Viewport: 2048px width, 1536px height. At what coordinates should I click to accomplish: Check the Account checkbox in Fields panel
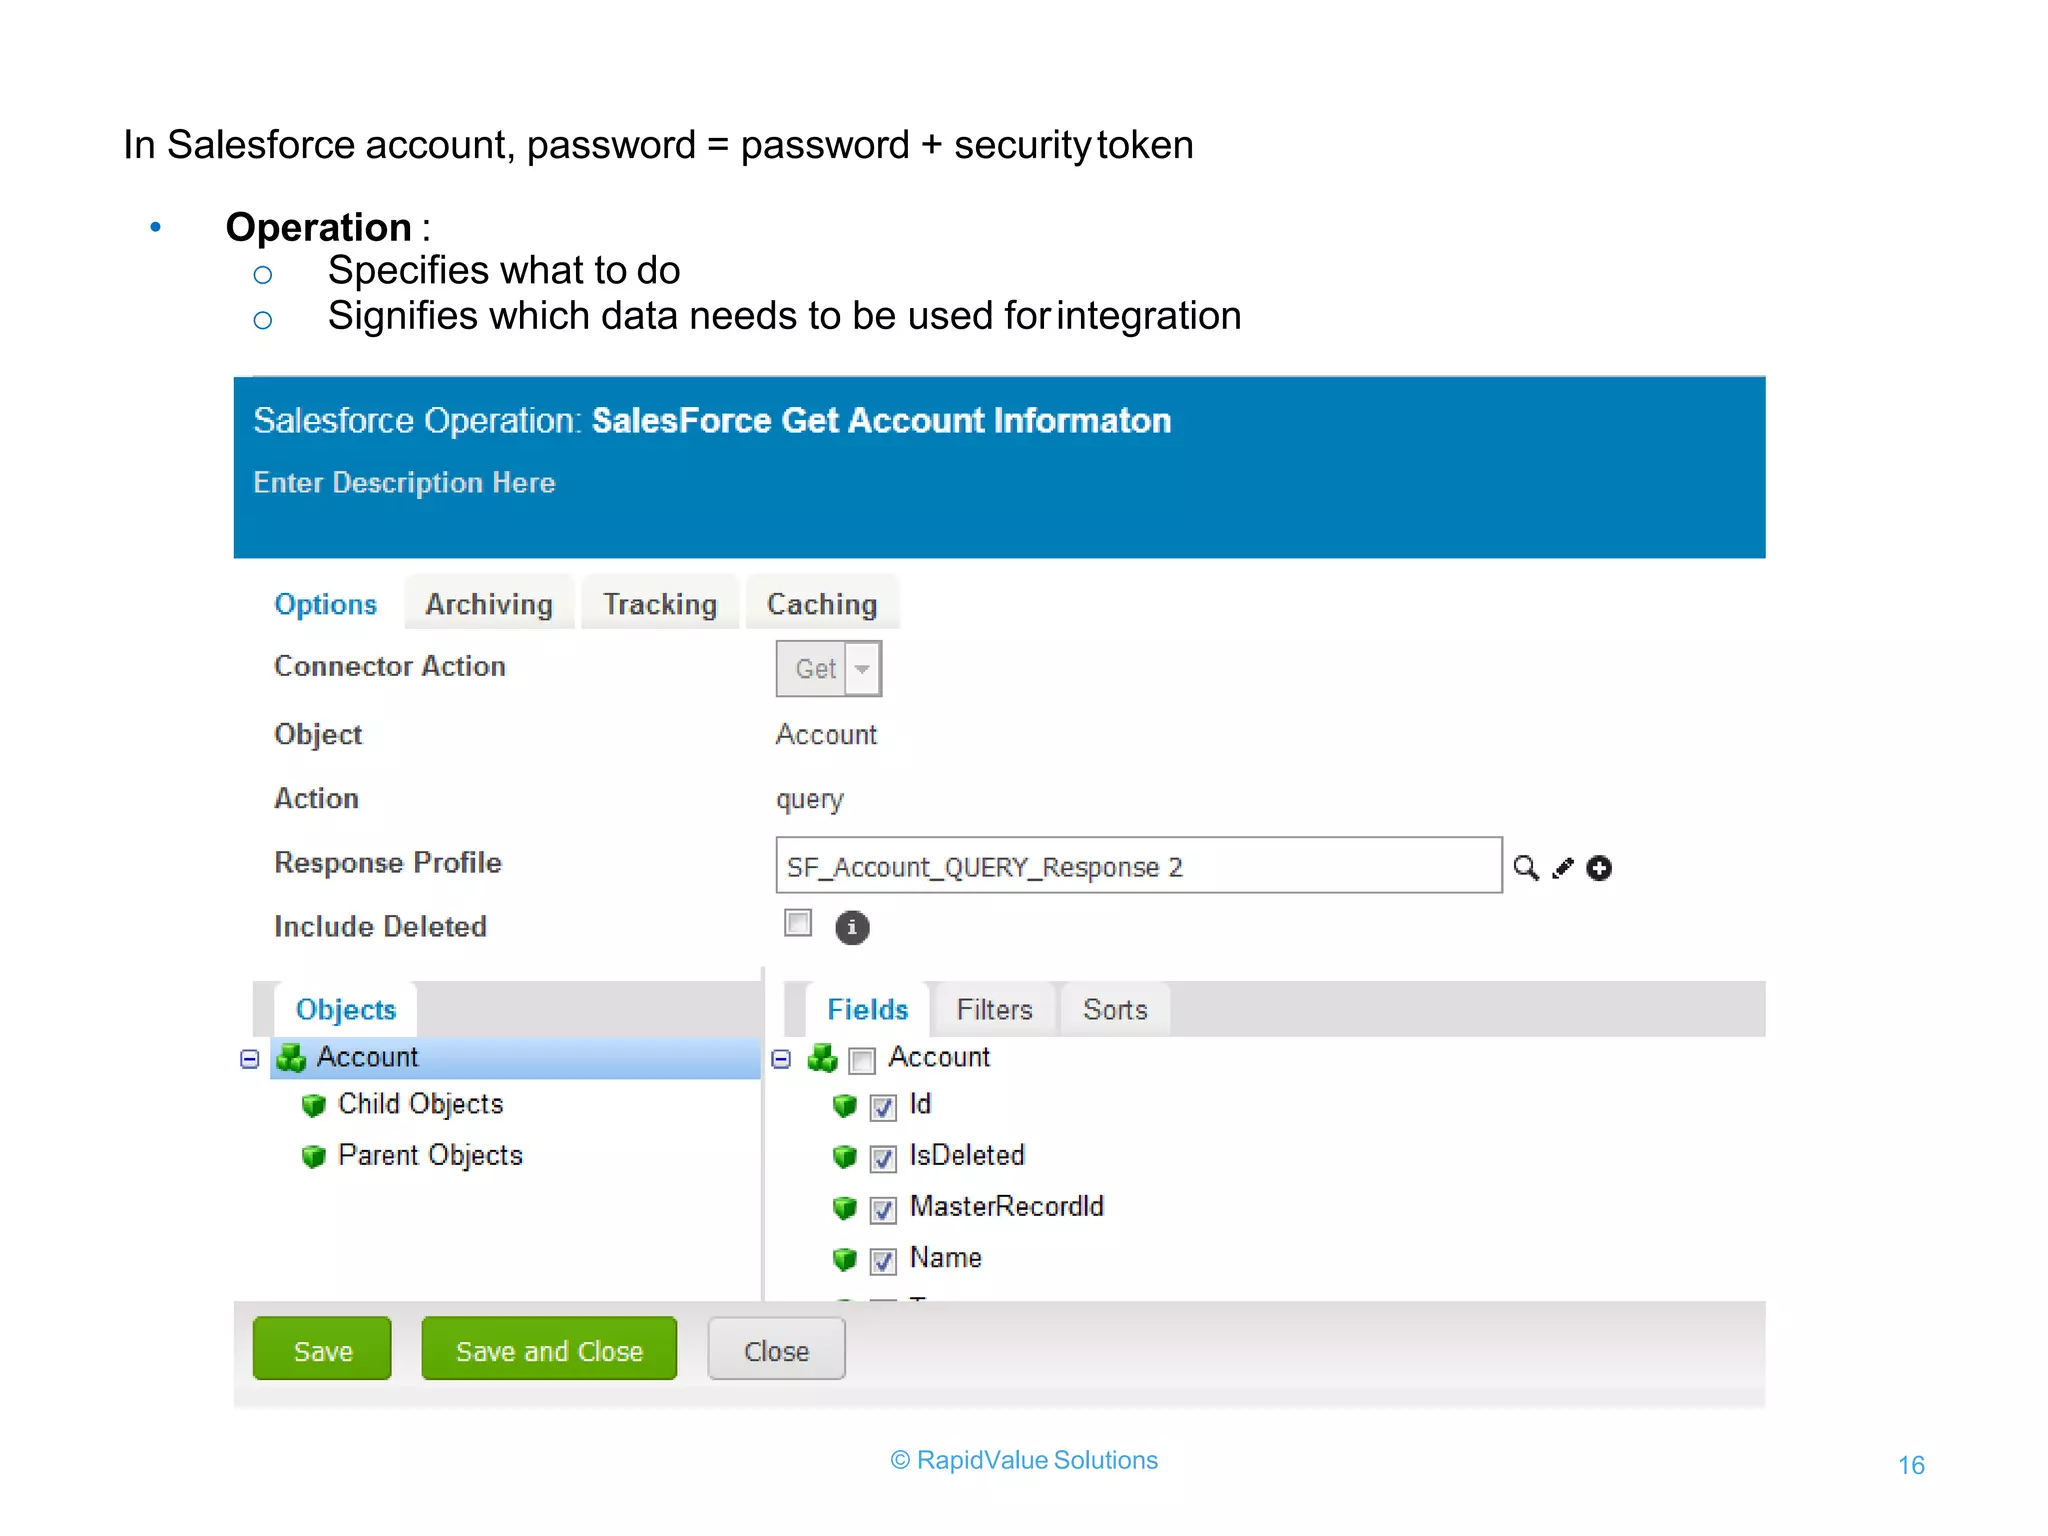coord(862,1060)
